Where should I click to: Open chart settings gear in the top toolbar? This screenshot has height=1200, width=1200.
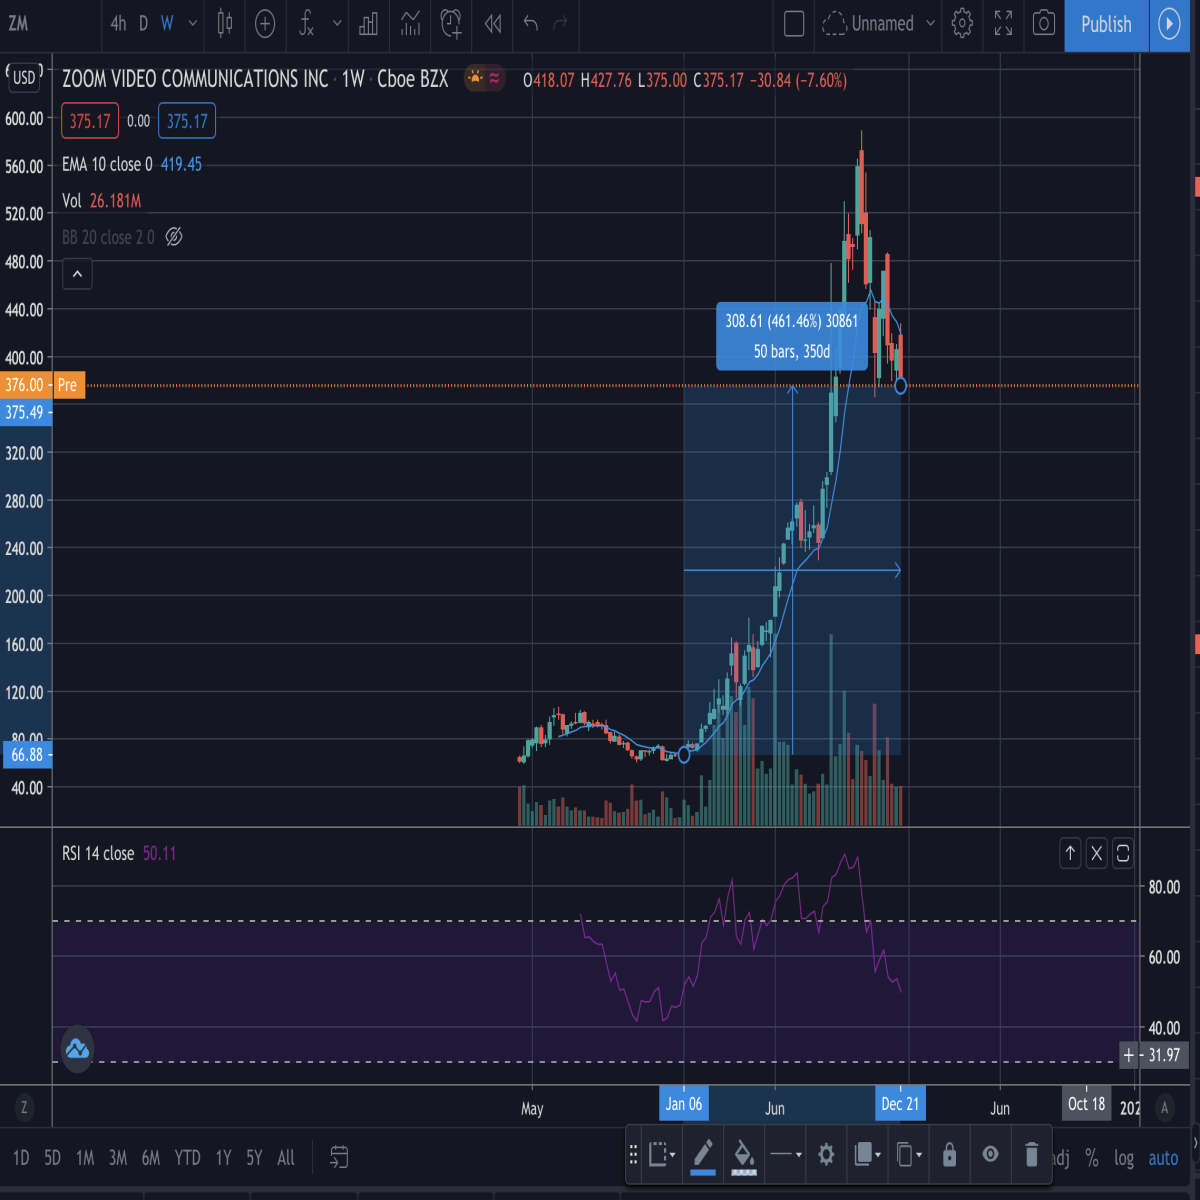click(x=962, y=24)
